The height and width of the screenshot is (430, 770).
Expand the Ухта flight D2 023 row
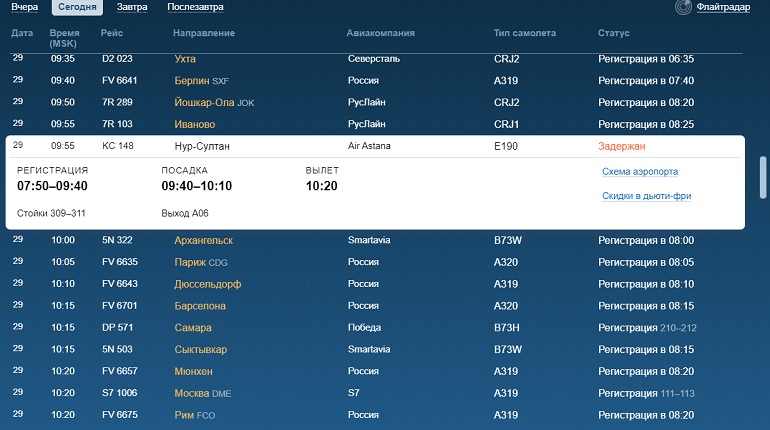pos(375,59)
